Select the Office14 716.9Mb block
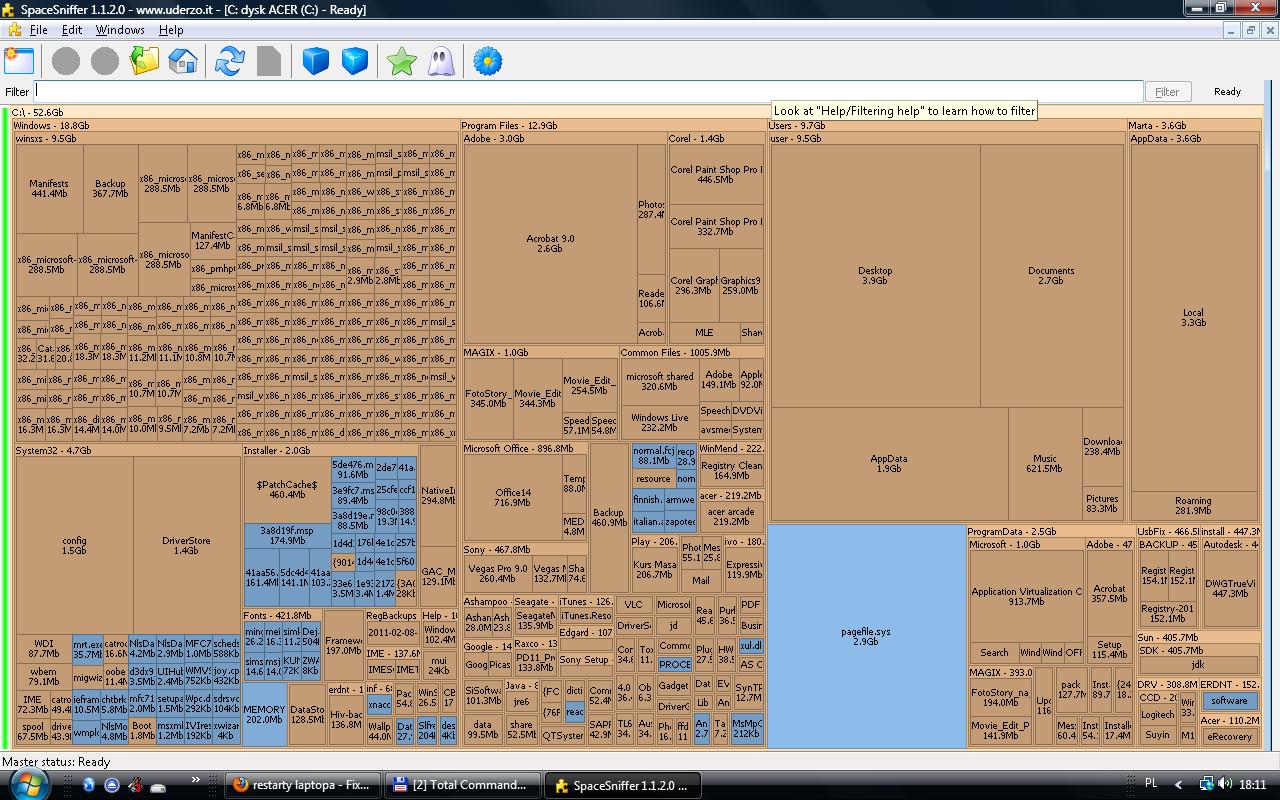The width and height of the screenshot is (1280, 800). [512, 497]
